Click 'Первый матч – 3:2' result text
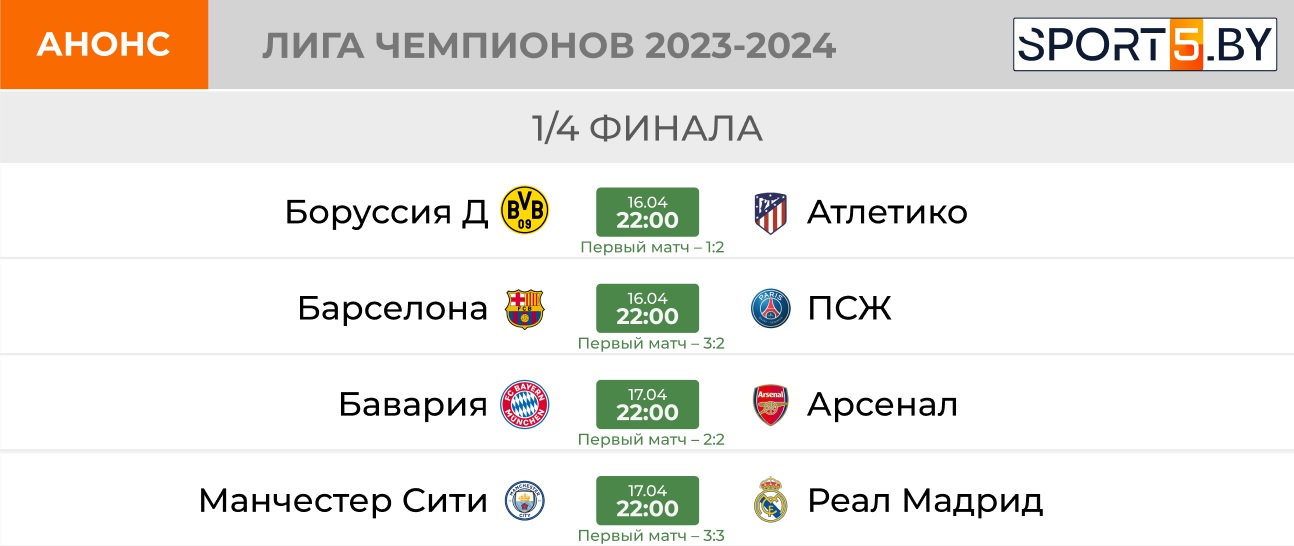This screenshot has height=546, width=1294. (651, 343)
